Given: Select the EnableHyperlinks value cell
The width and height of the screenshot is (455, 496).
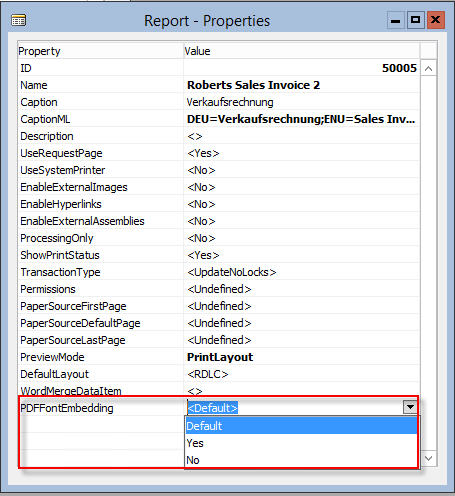Looking at the screenshot, I should (x=302, y=204).
